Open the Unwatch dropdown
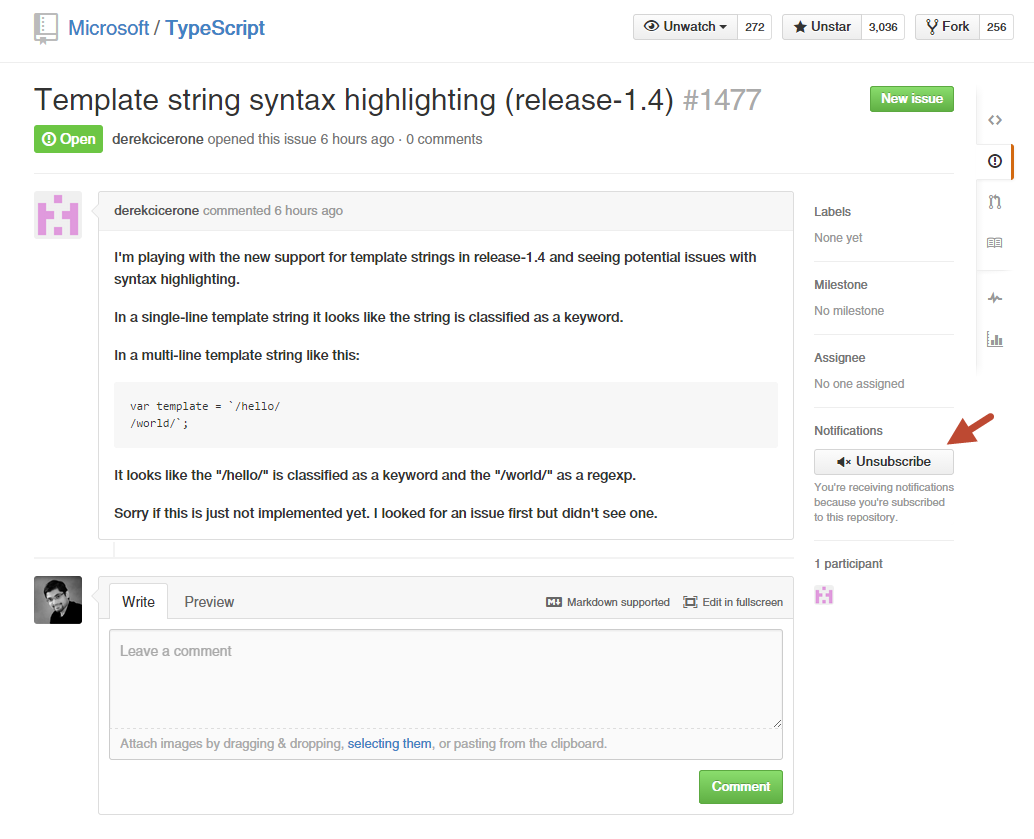 [x=685, y=27]
